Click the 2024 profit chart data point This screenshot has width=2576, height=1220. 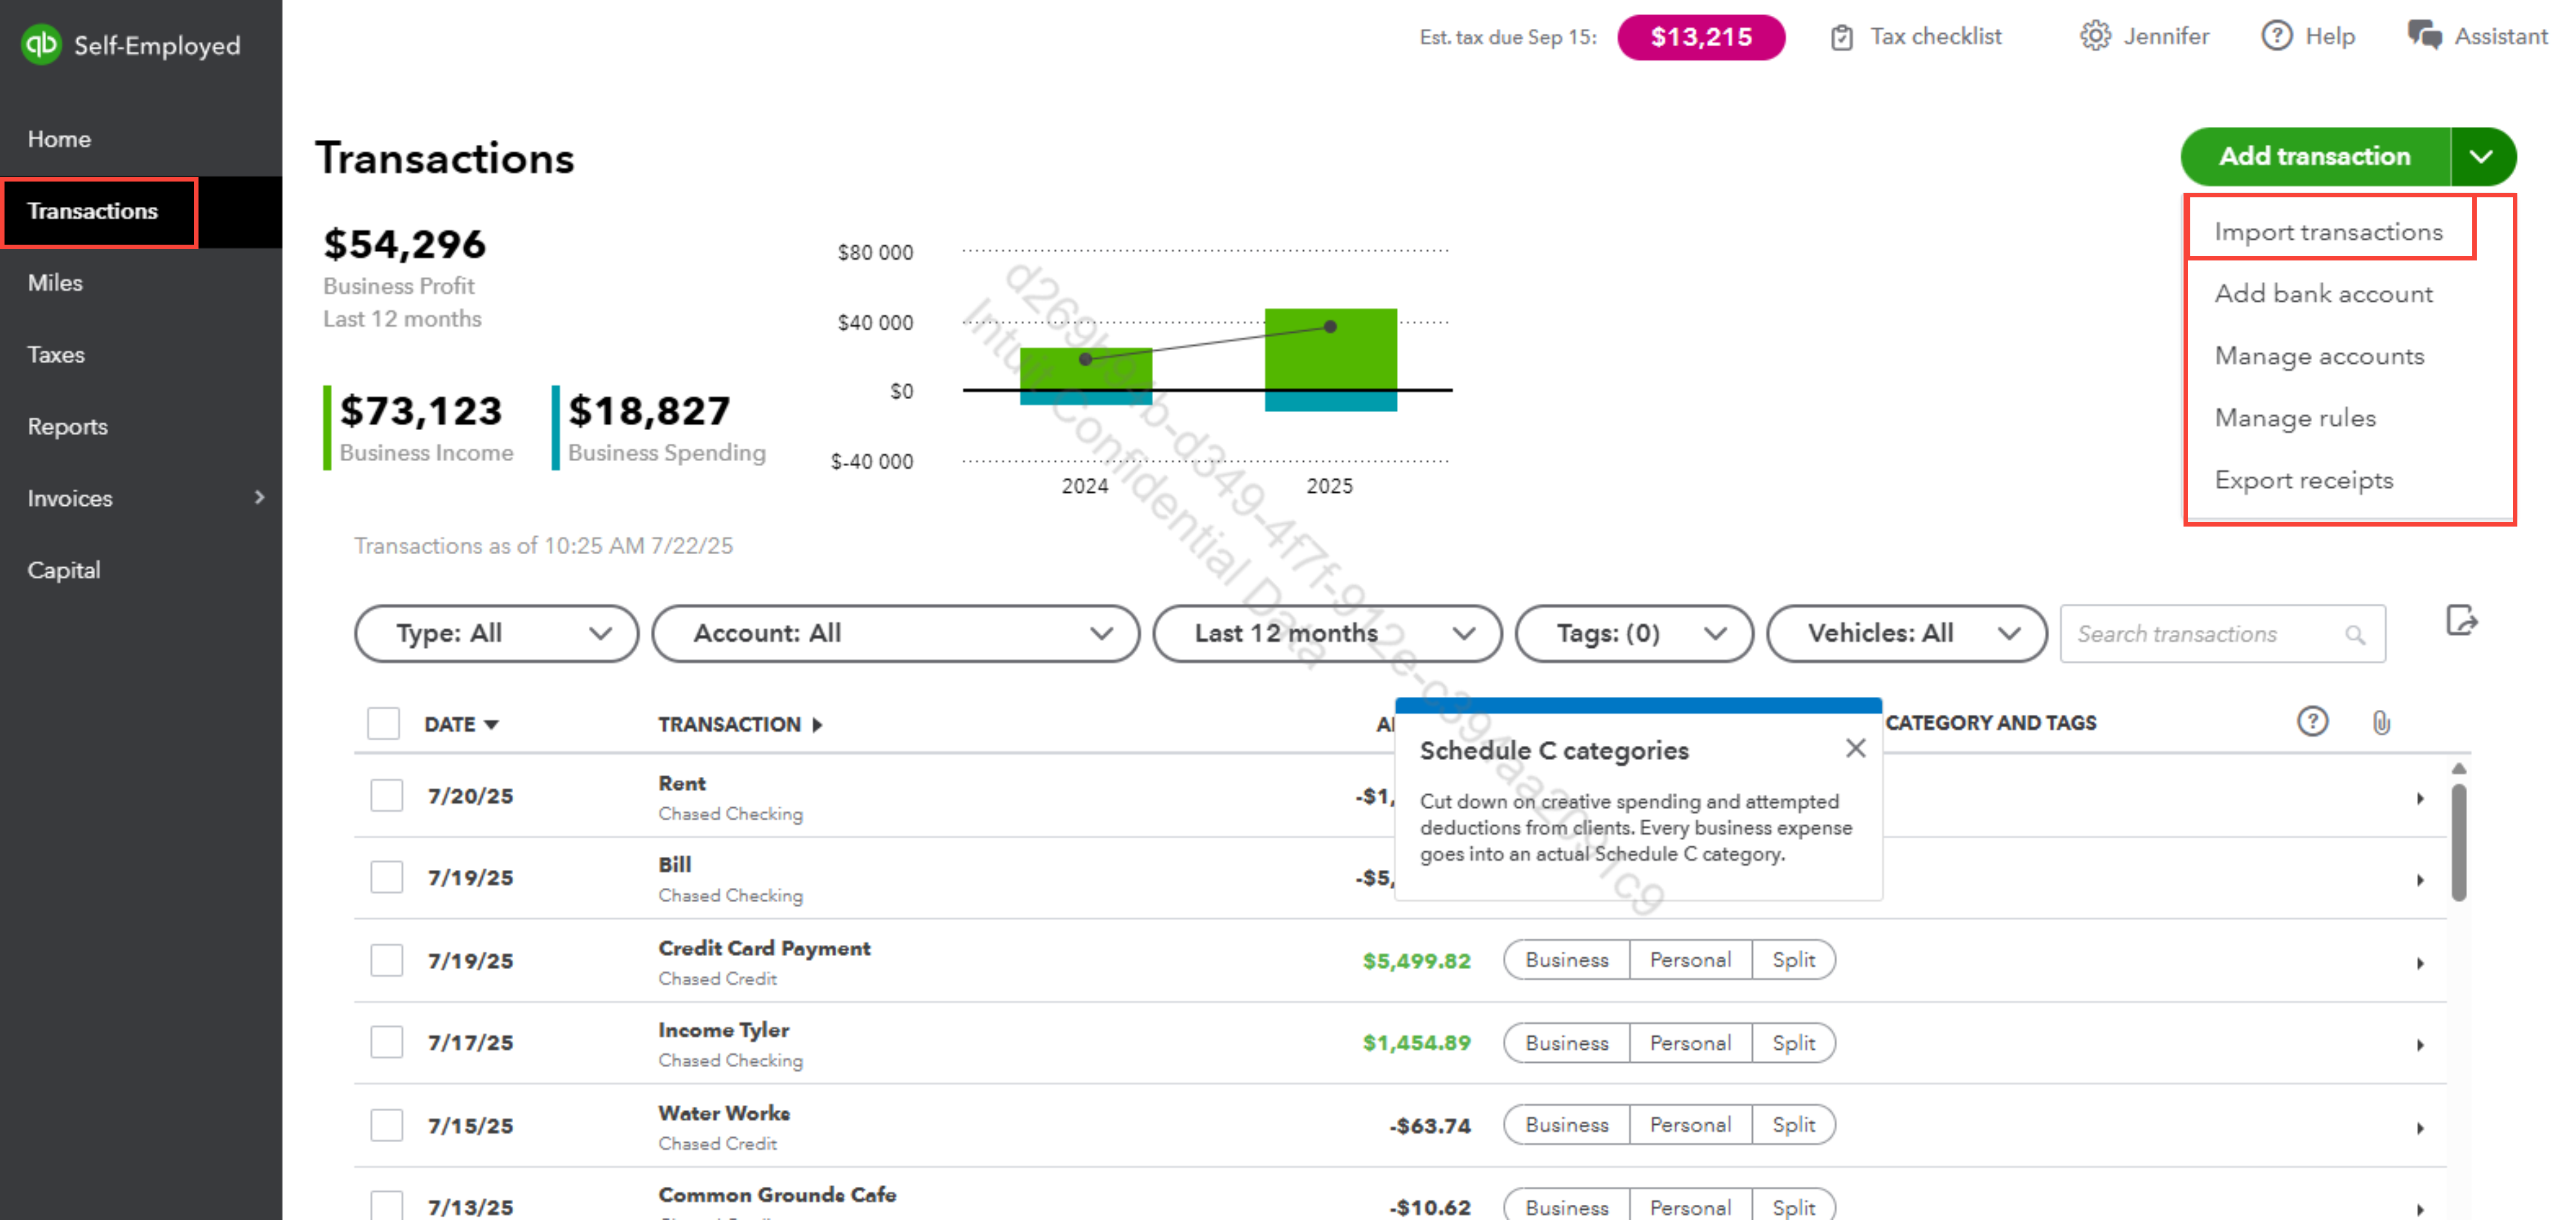[x=1085, y=359]
